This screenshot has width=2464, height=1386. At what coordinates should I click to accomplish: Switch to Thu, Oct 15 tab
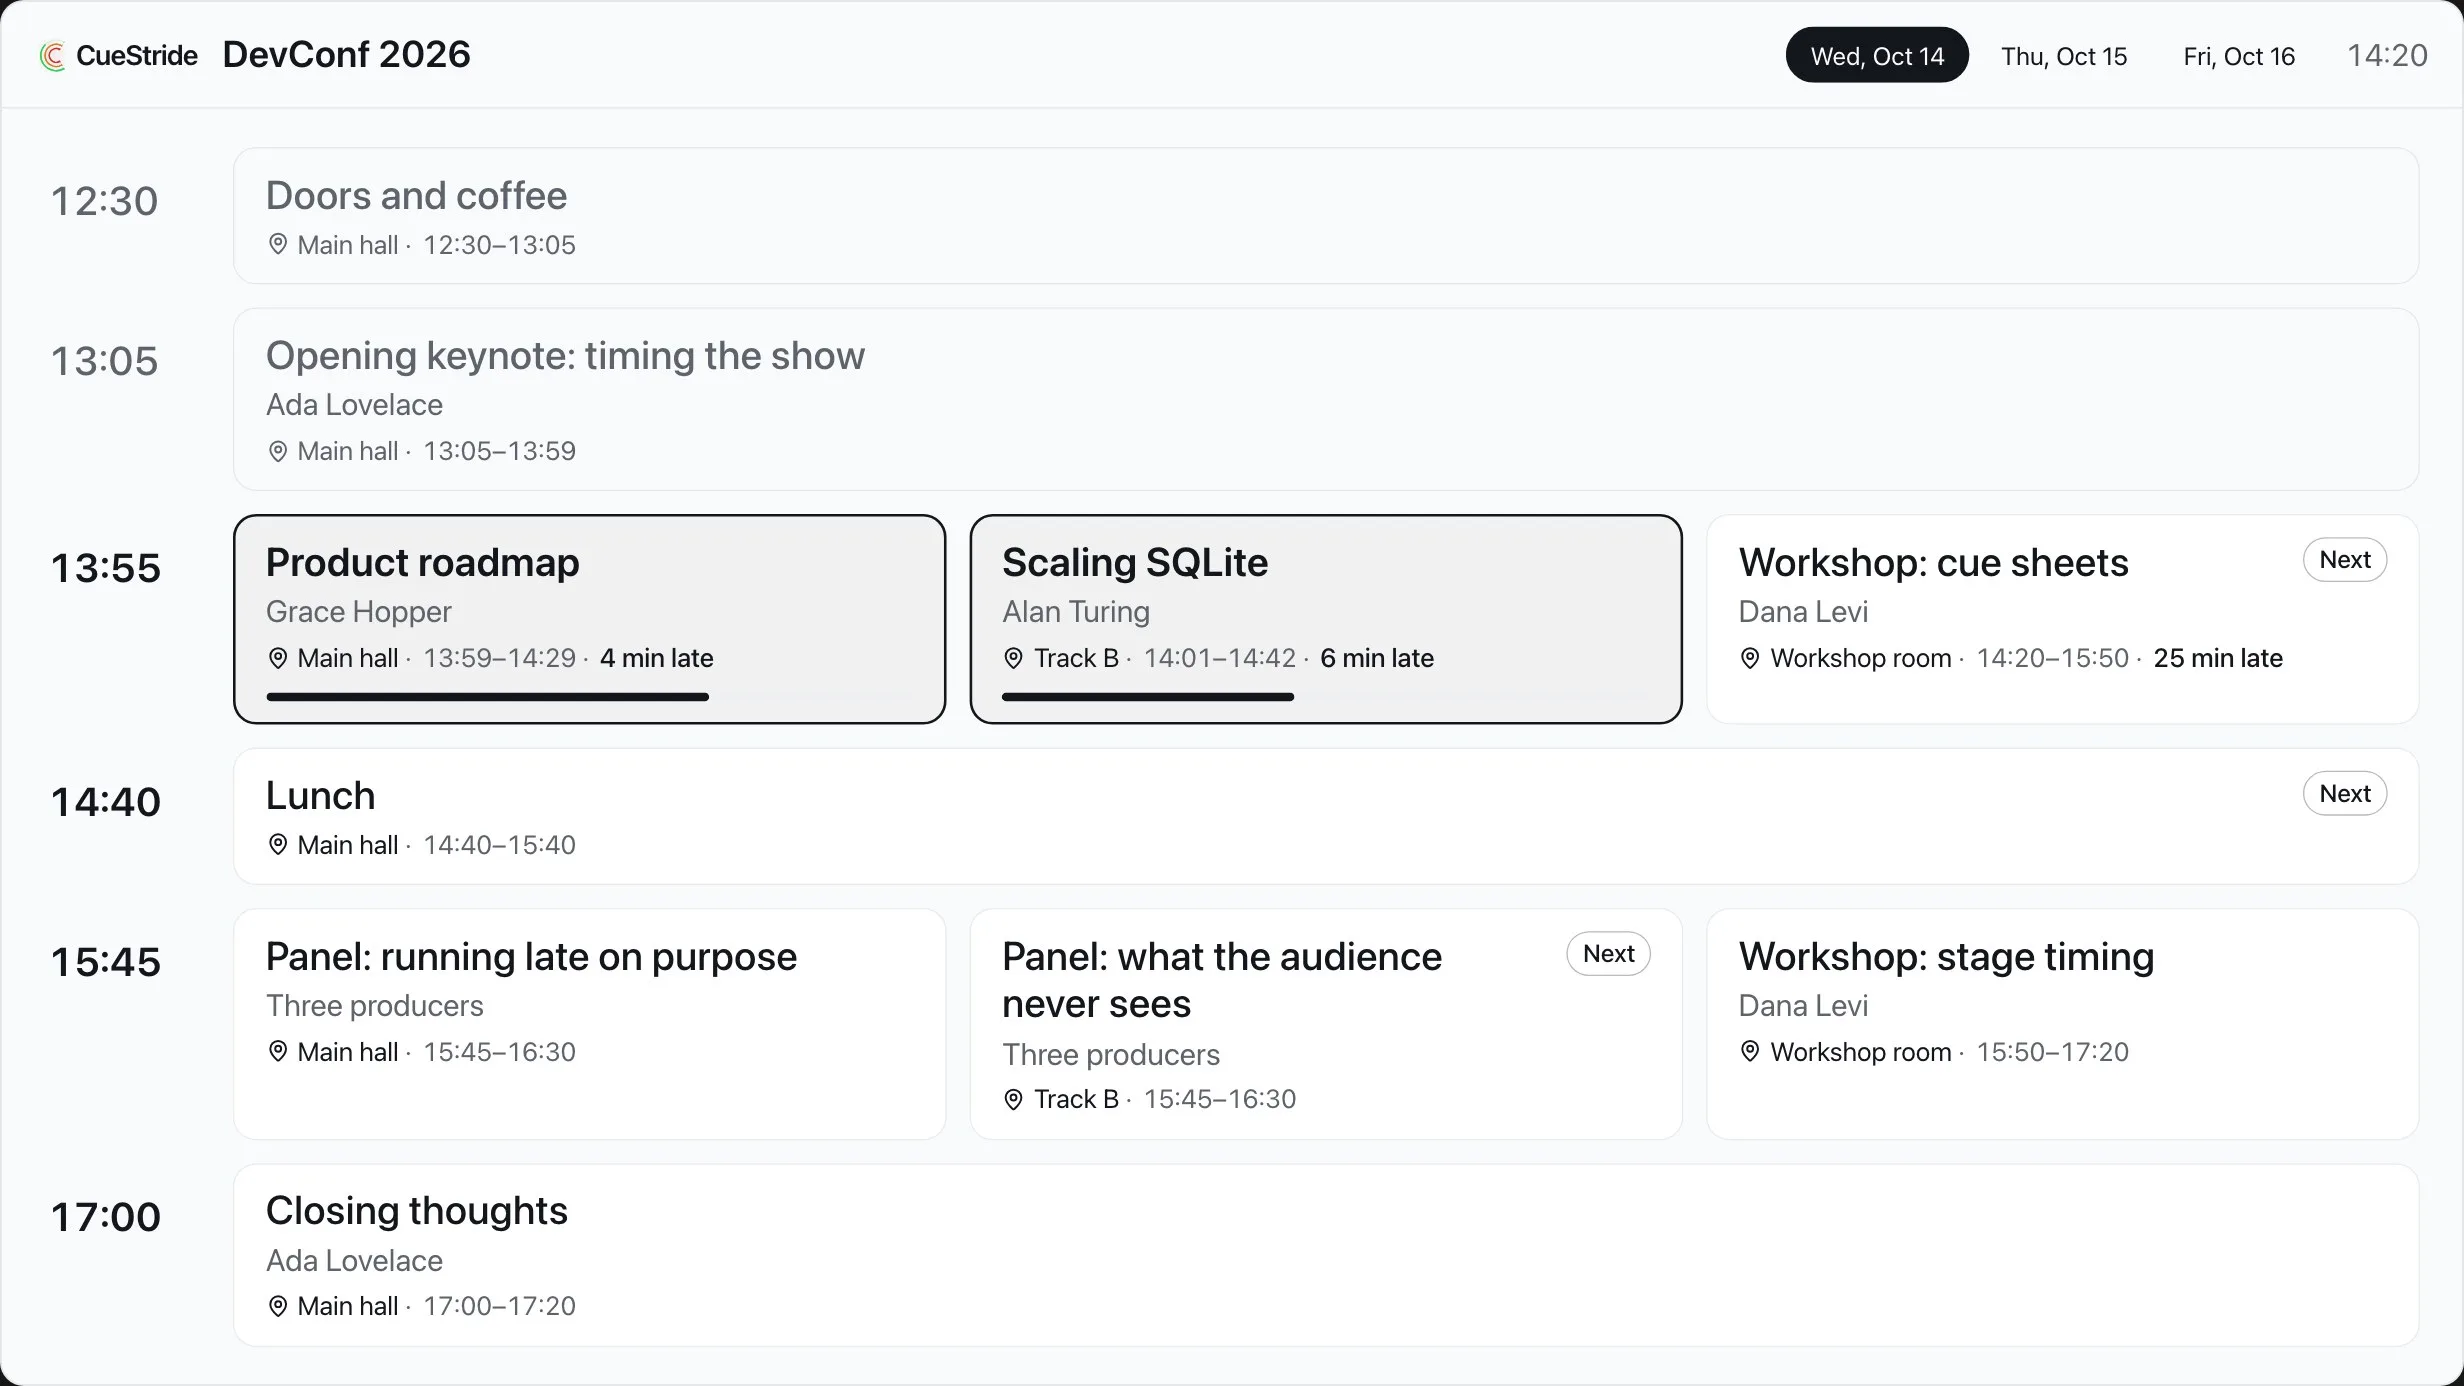click(2064, 56)
